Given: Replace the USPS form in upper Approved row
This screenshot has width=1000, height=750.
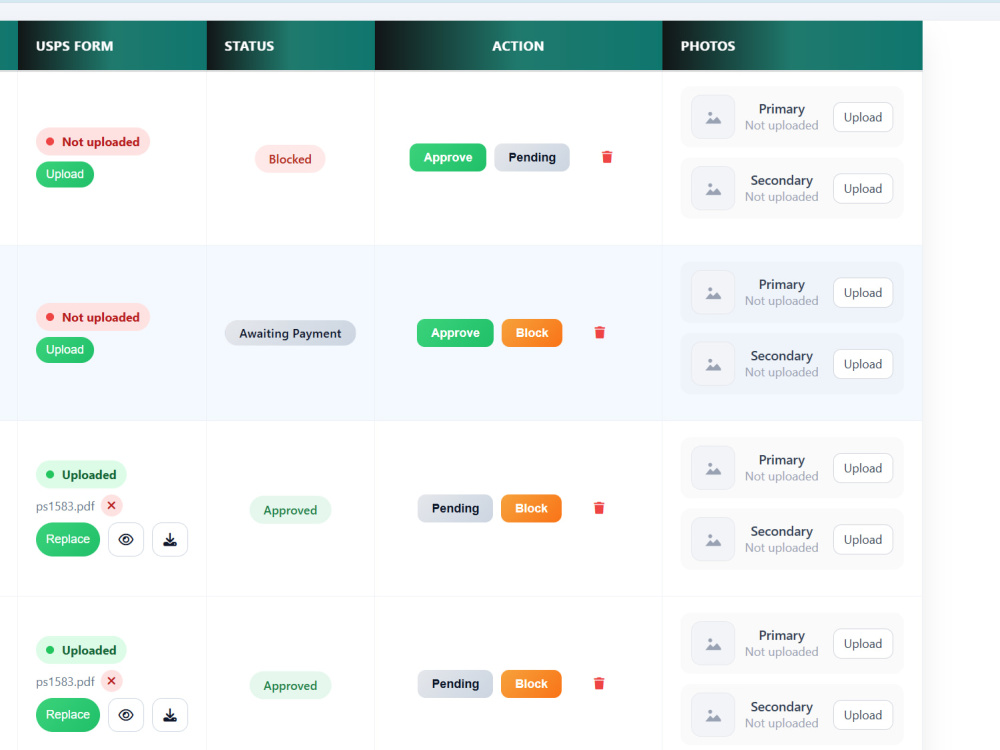Looking at the screenshot, I should [x=68, y=540].
